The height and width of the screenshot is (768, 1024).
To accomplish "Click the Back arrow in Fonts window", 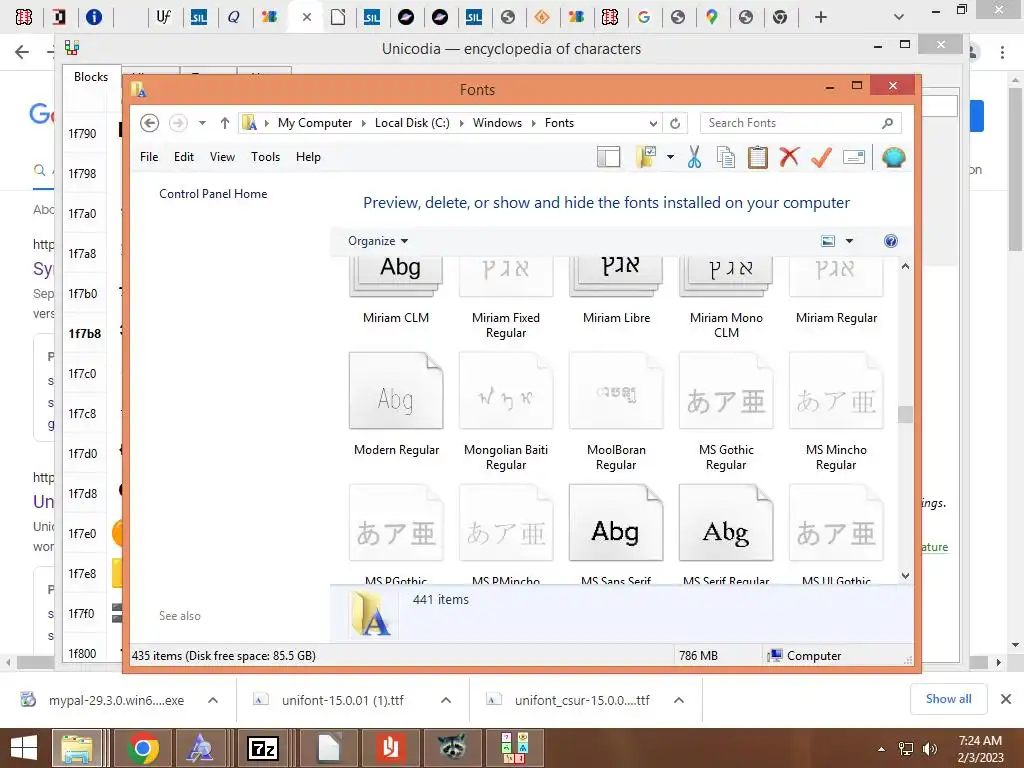I will tap(150, 123).
